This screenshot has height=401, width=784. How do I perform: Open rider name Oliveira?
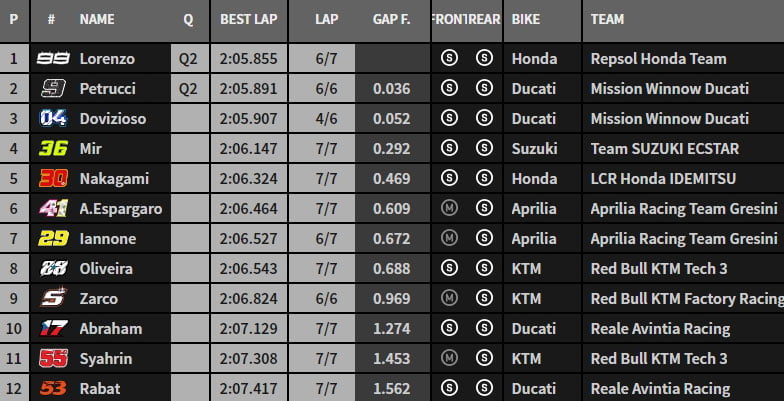click(x=107, y=269)
